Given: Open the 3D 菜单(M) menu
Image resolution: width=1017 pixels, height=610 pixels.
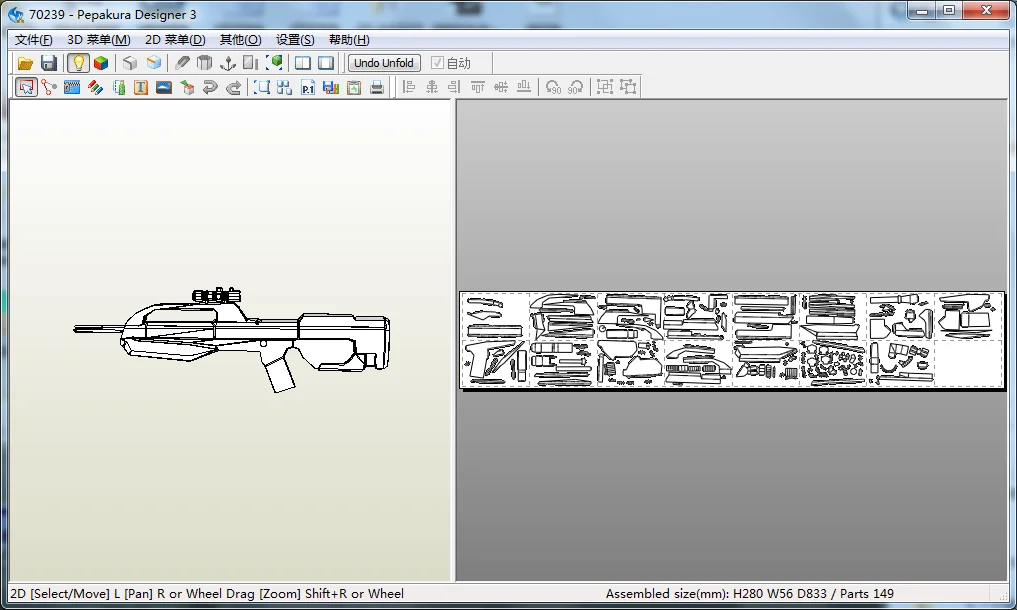Looking at the screenshot, I should (x=98, y=40).
